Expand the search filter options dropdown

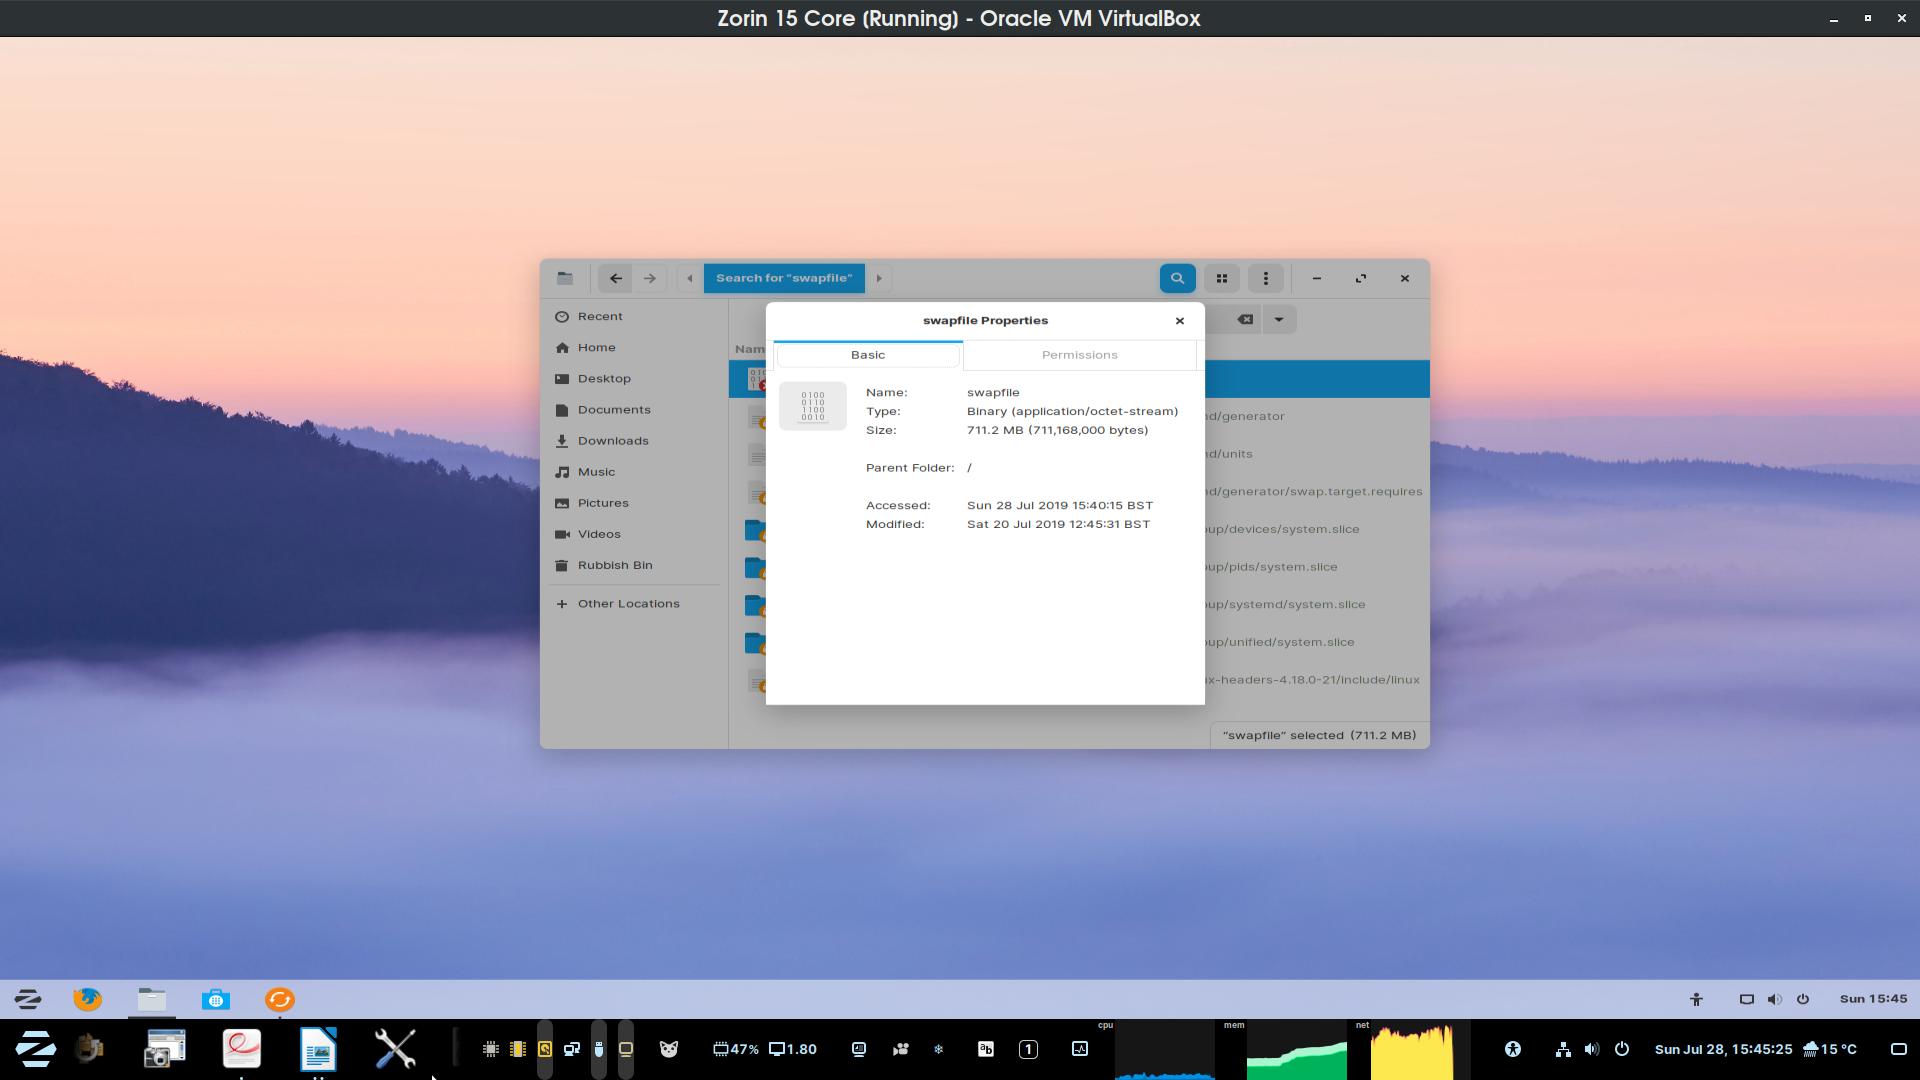1278,319
